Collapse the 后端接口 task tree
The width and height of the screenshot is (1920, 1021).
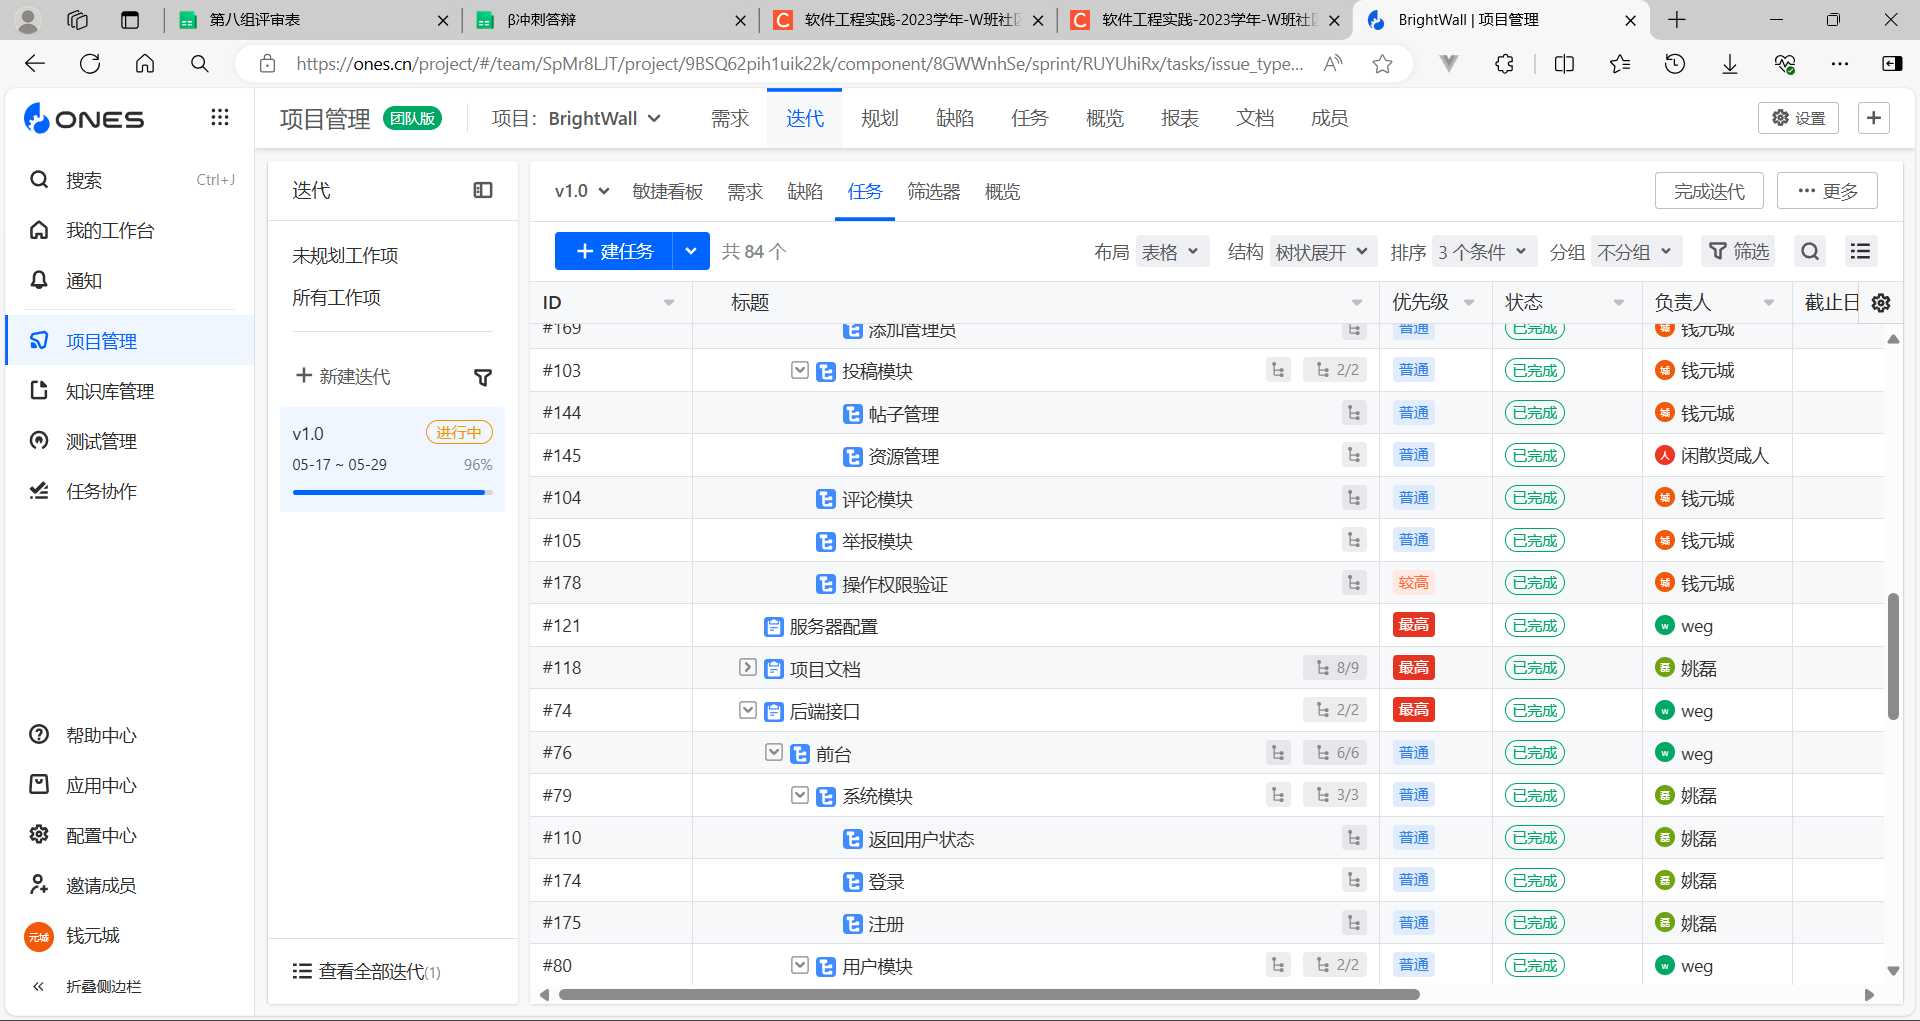(747, 710)
